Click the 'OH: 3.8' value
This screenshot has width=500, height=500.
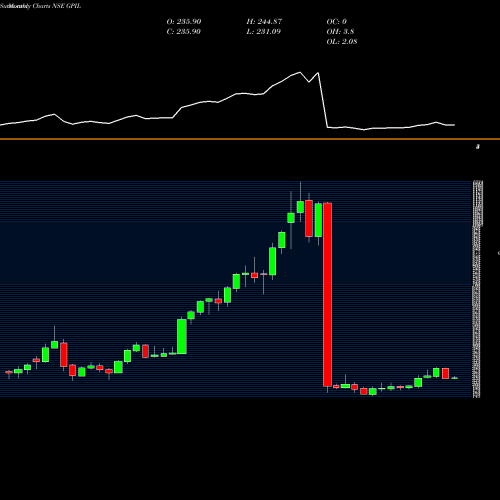coord(340,31)
